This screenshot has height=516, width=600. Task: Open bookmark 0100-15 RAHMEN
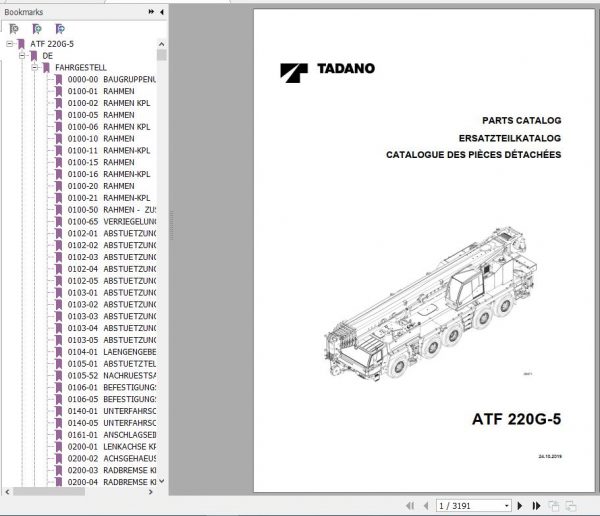pos(101,163)
